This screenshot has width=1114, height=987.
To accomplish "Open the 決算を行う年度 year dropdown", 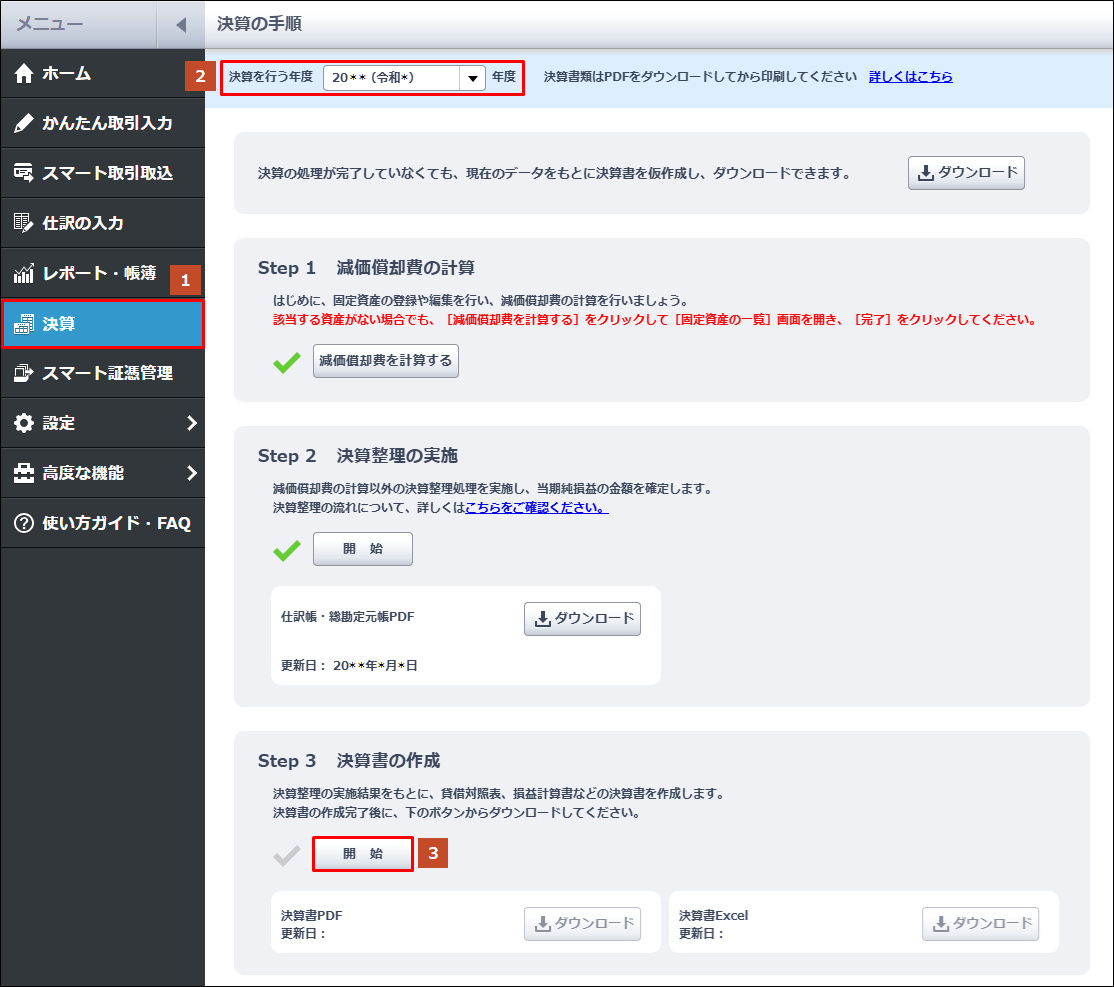I will (472, 78).
